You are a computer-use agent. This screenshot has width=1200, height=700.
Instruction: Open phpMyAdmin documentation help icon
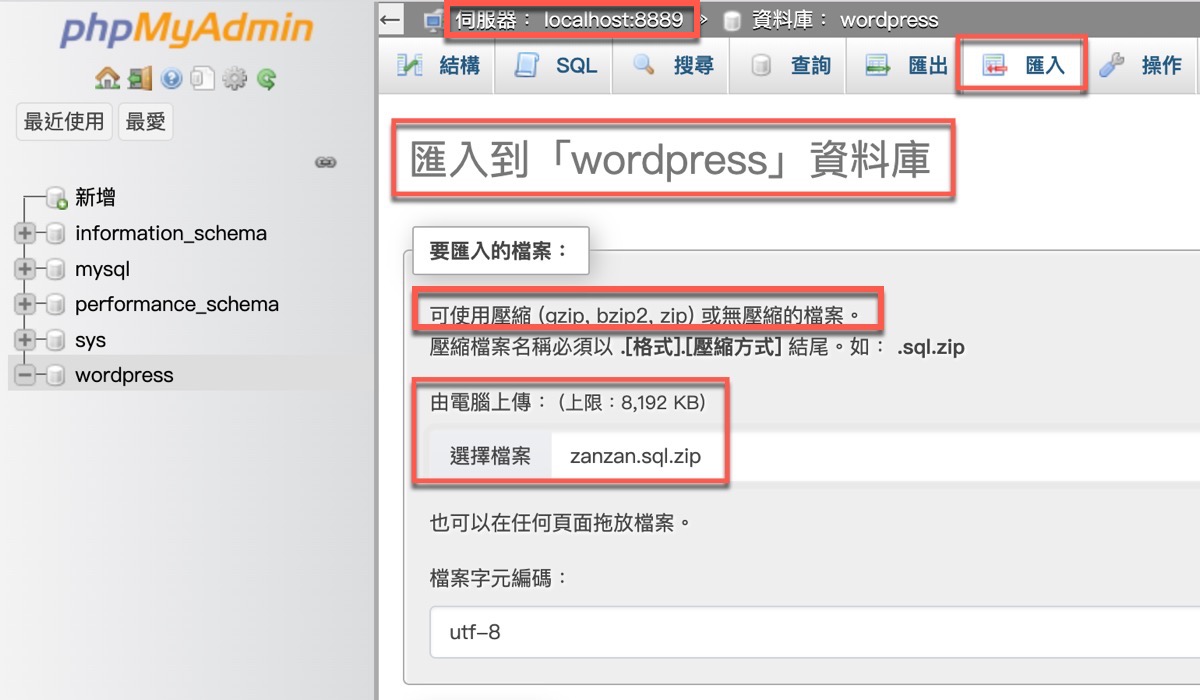coord(171,78)
